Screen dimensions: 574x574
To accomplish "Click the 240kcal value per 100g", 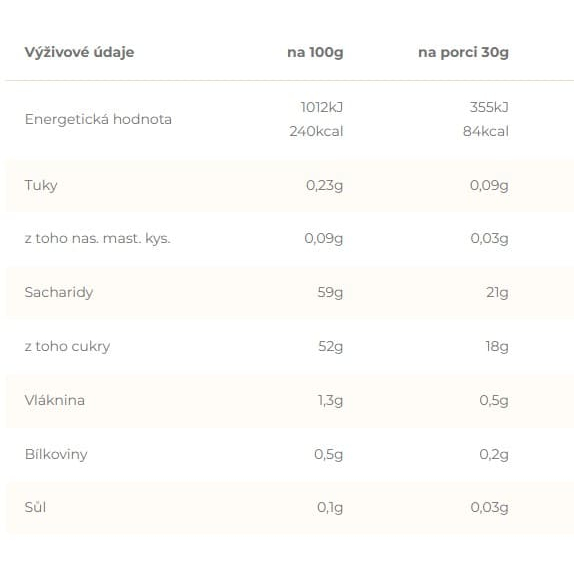I will coord(316,131).
